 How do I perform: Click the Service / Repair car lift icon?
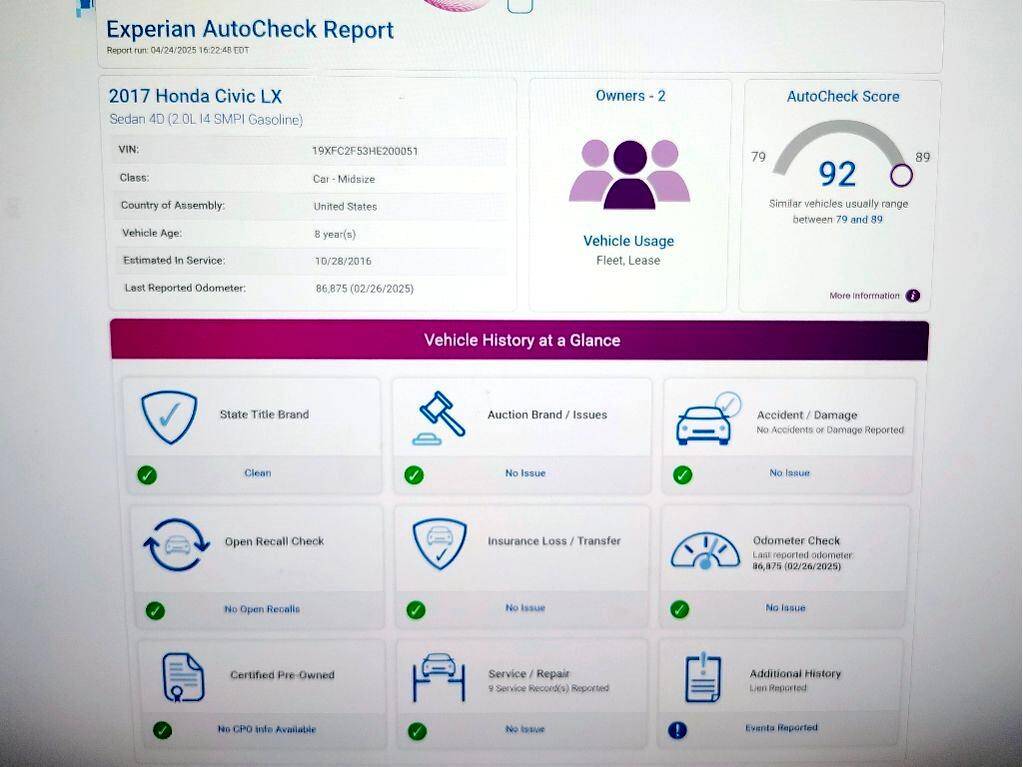(x=439, y=677)
